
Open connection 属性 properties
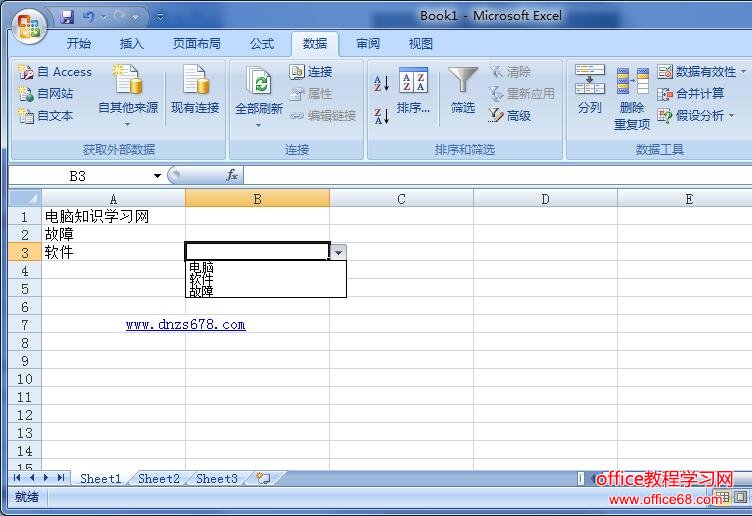tap(311, 94)
